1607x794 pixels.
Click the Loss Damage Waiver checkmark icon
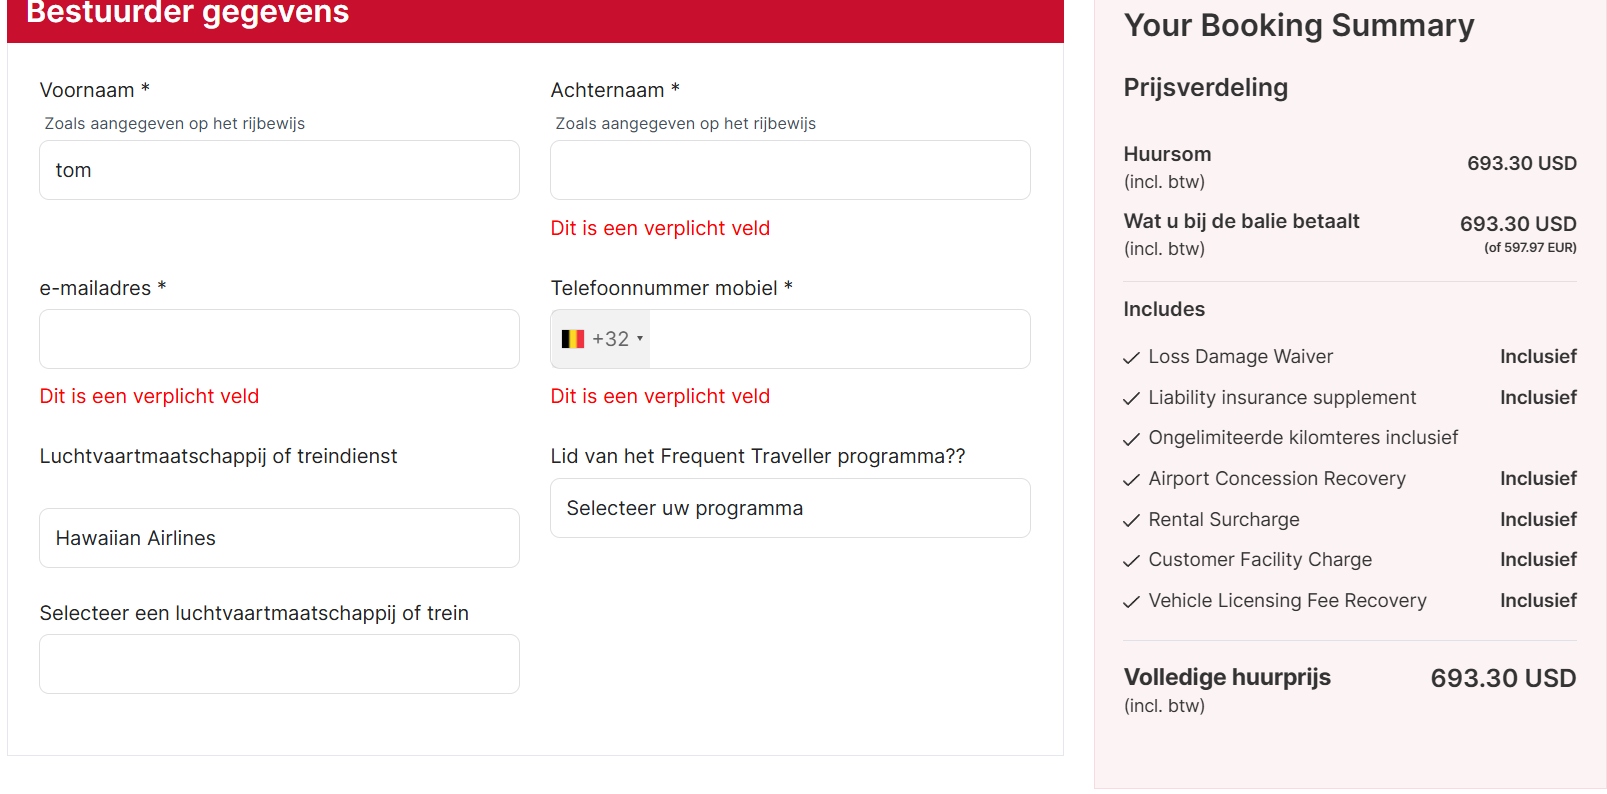[x=1131, y=358]
